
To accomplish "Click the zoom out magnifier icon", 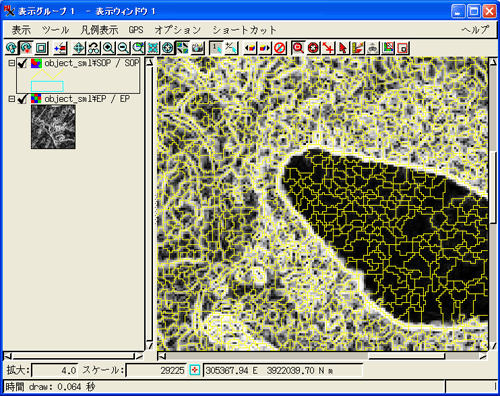I will click(123, 48).
